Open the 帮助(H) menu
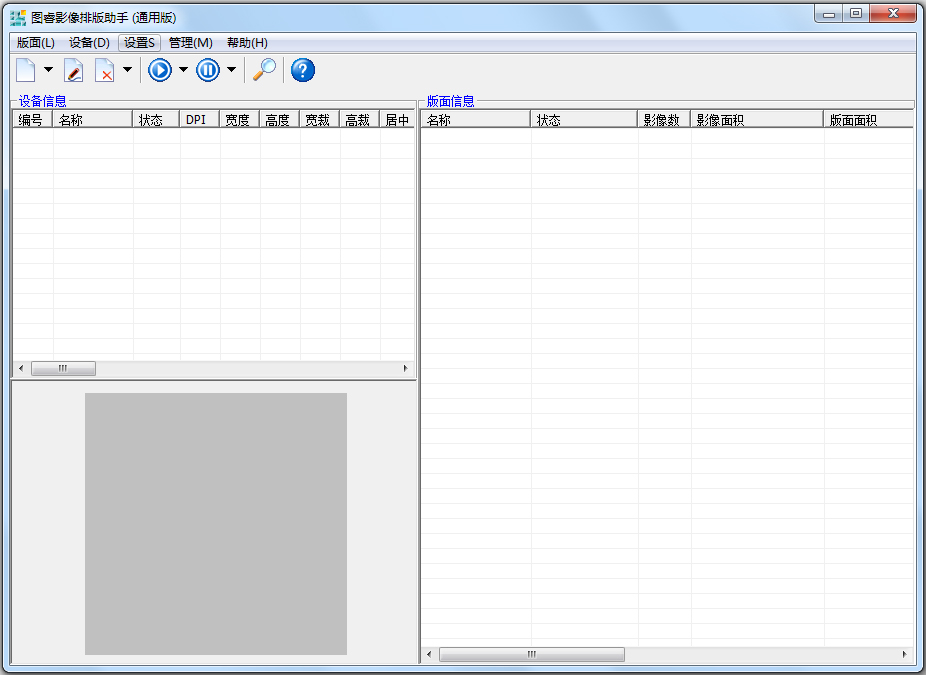Screen dimensions: 926x675 (247, 43)
